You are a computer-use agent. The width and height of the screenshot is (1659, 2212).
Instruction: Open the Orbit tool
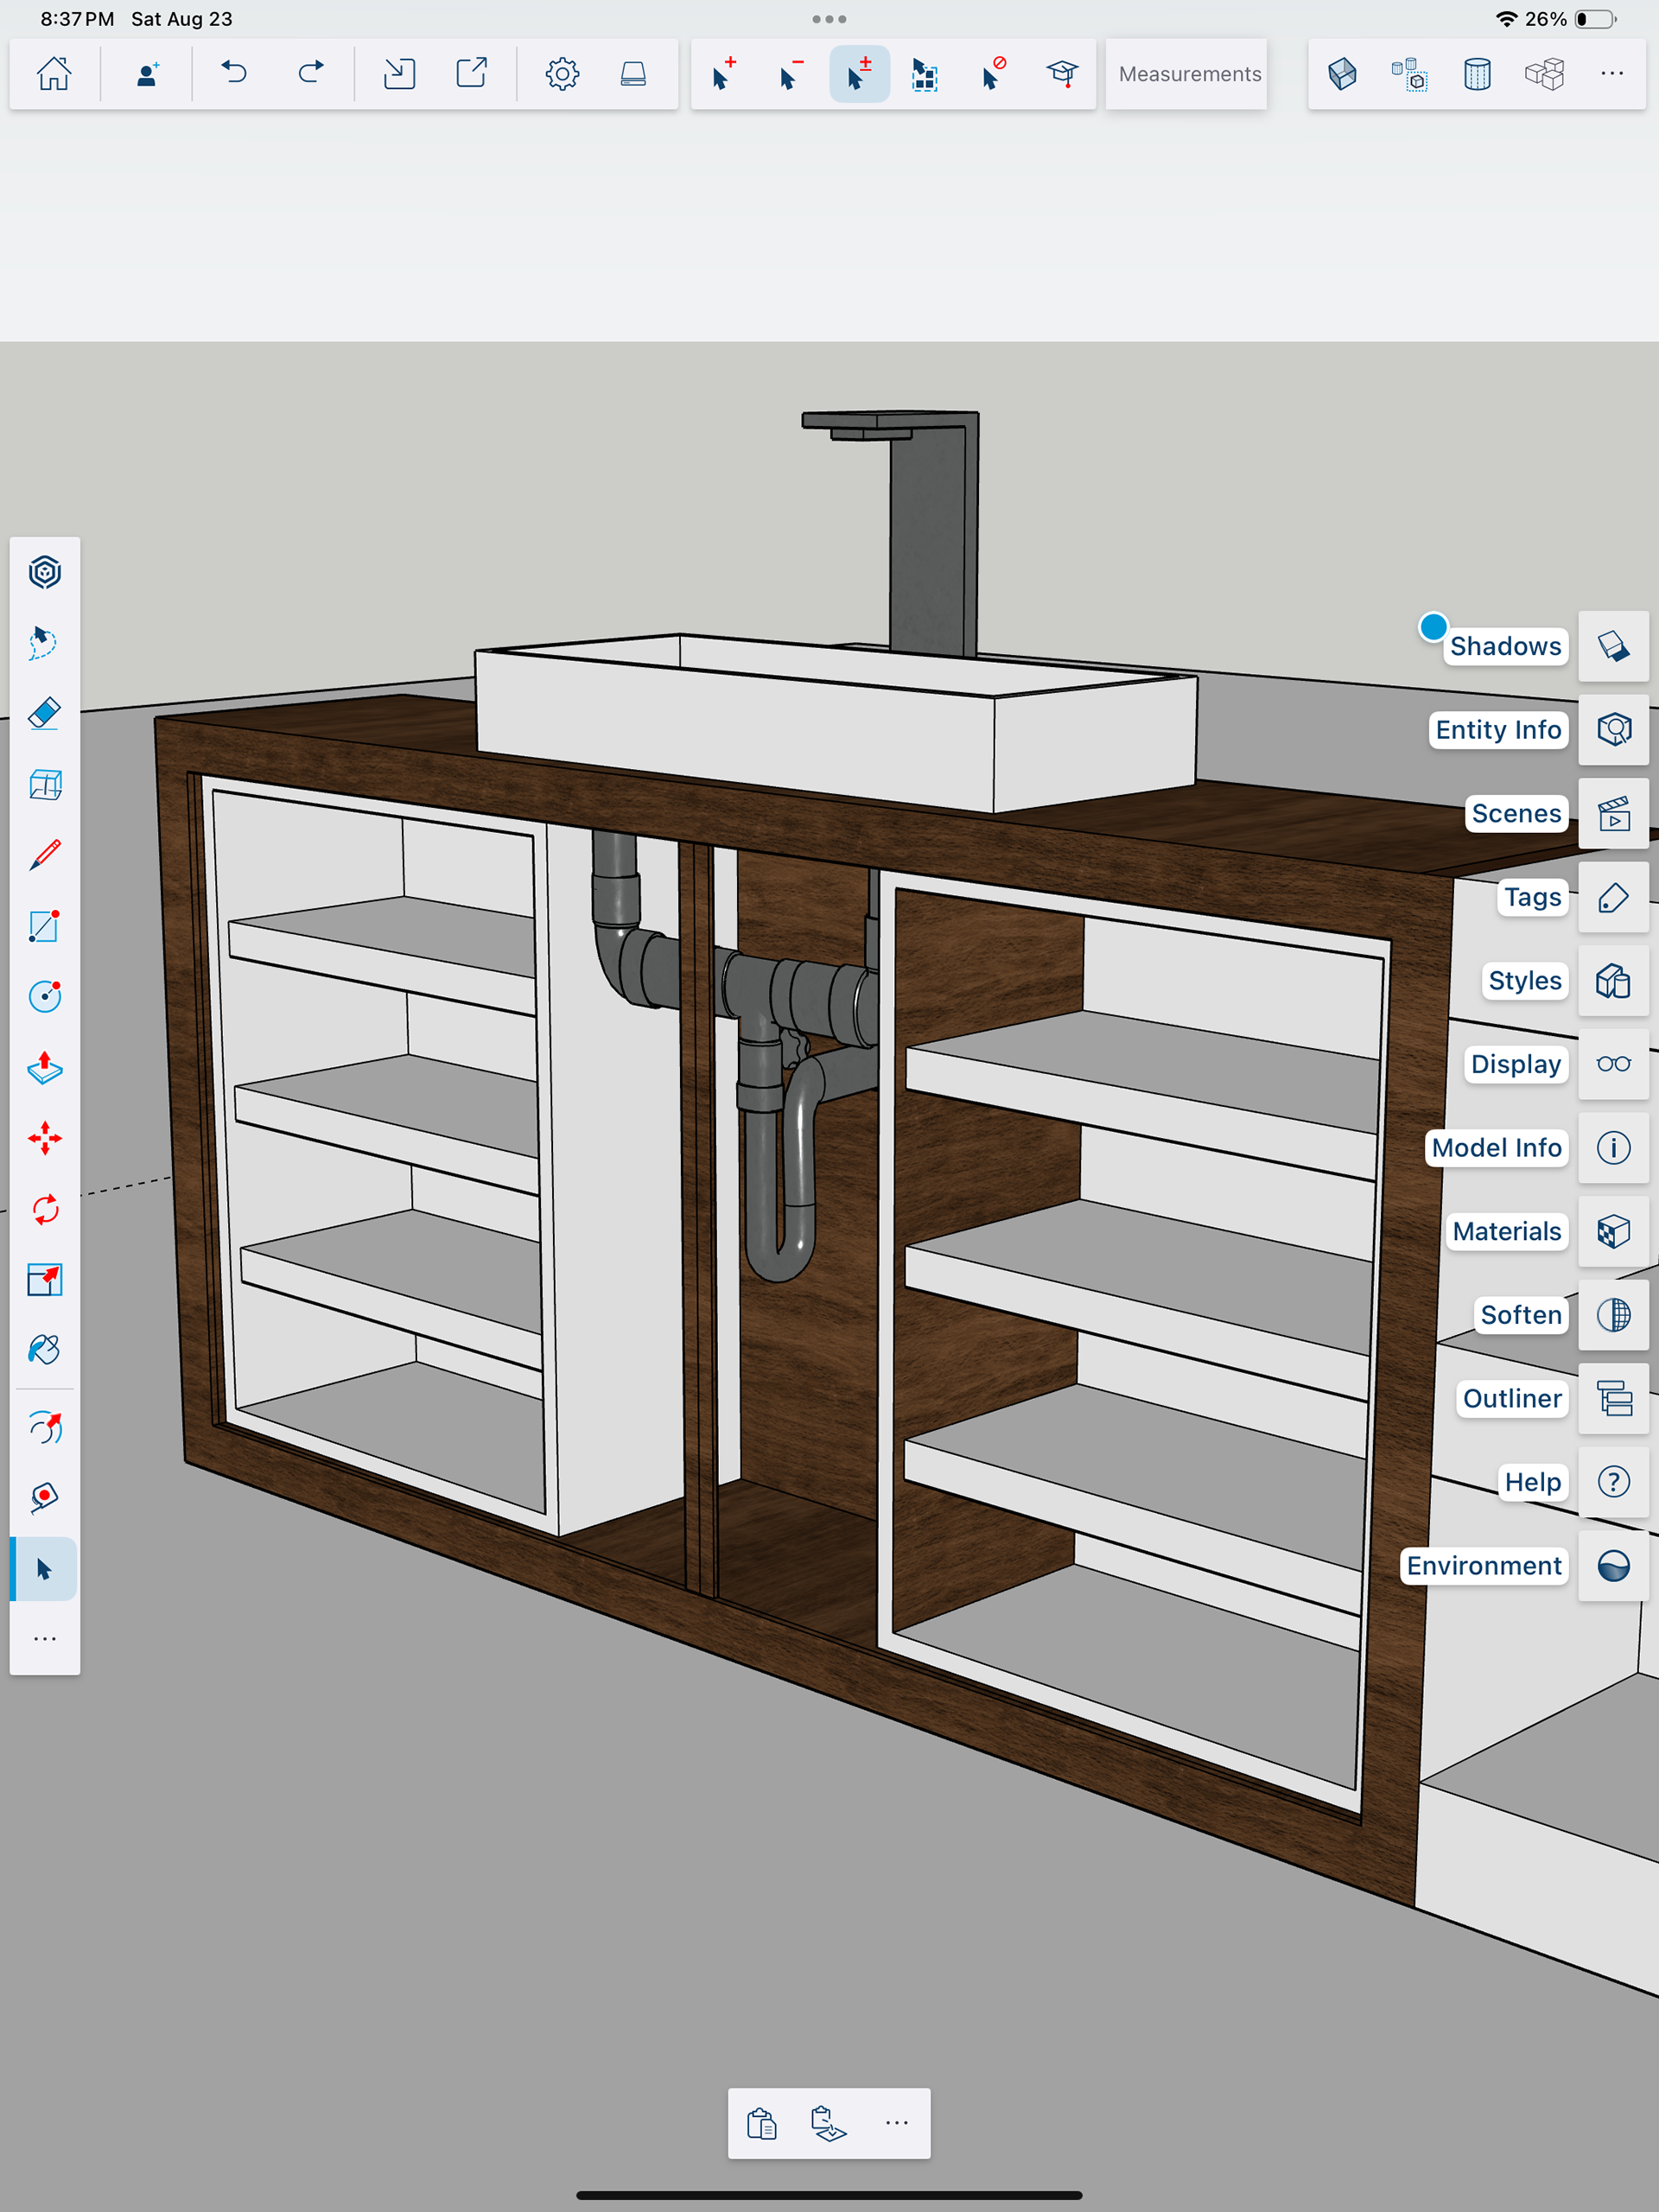tap(45, 1427)
